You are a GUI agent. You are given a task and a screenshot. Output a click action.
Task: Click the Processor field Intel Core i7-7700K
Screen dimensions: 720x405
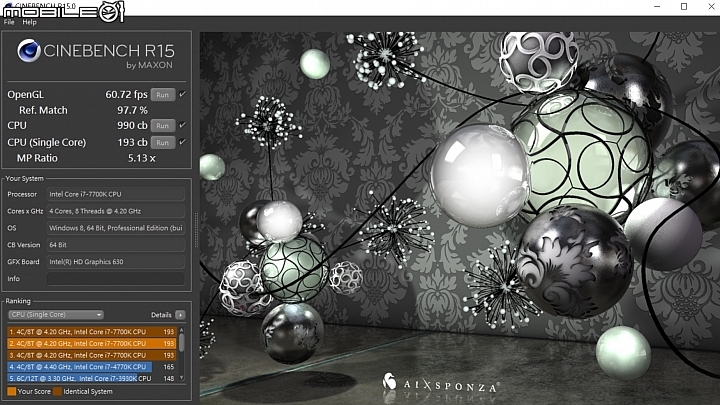[x=116, y=194]
